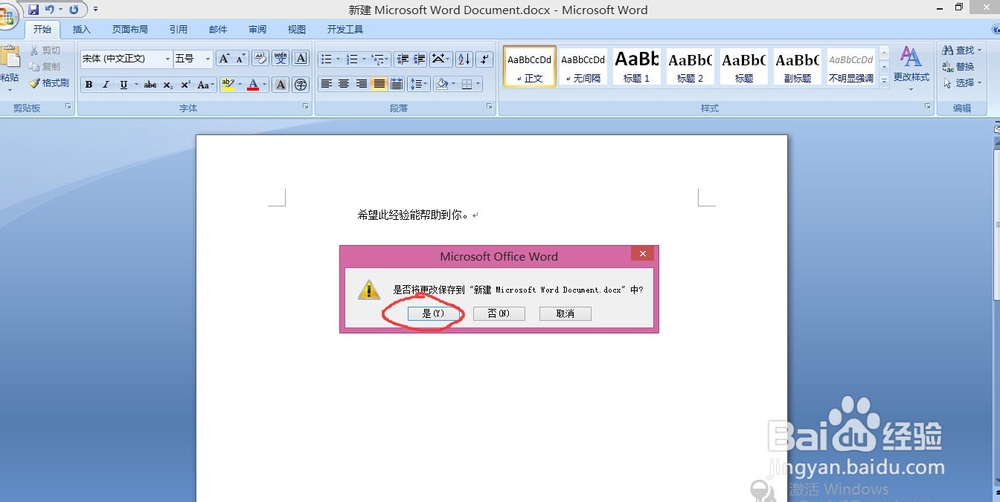Click the bulleted list icon
1000x502 pixels.
tap(326, 59)
